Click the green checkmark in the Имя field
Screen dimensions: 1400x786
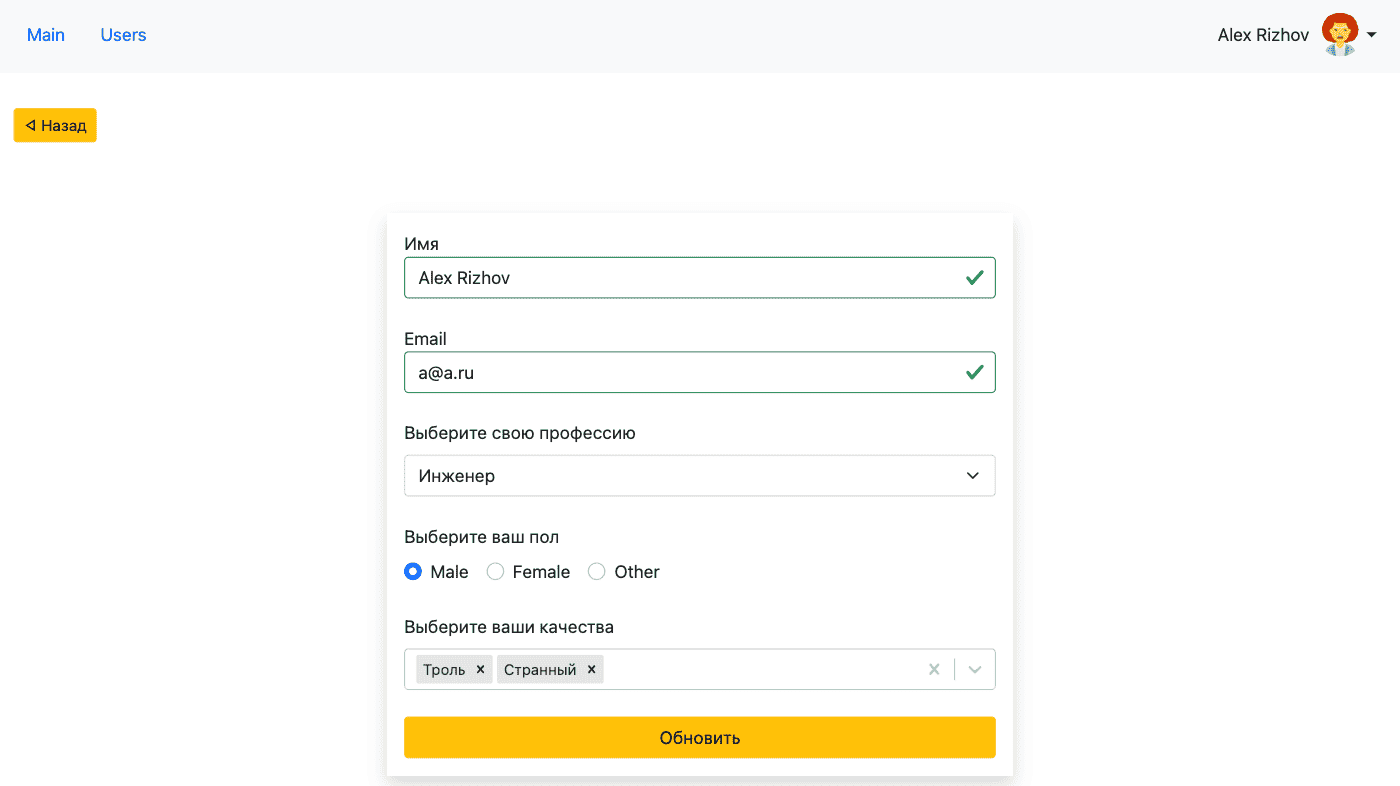click(x=974, y=278)
